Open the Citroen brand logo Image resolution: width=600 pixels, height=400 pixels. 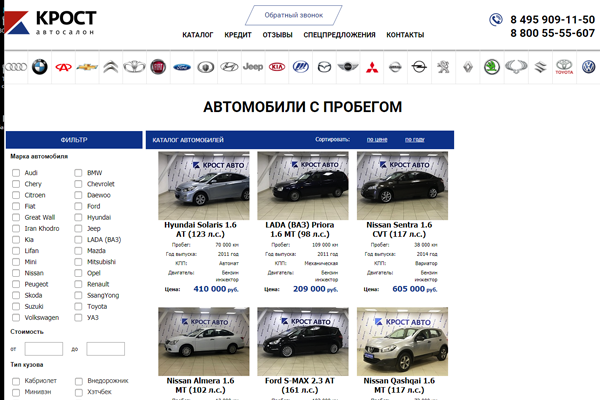click(x=111, y=67)
